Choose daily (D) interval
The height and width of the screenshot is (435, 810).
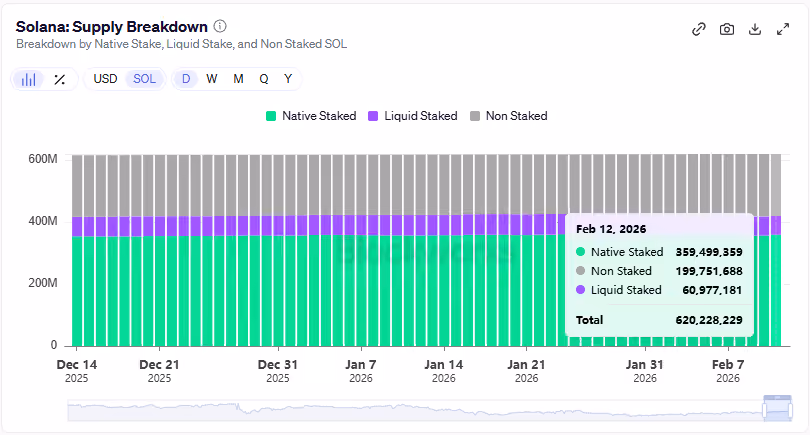(x=186, y=79)
